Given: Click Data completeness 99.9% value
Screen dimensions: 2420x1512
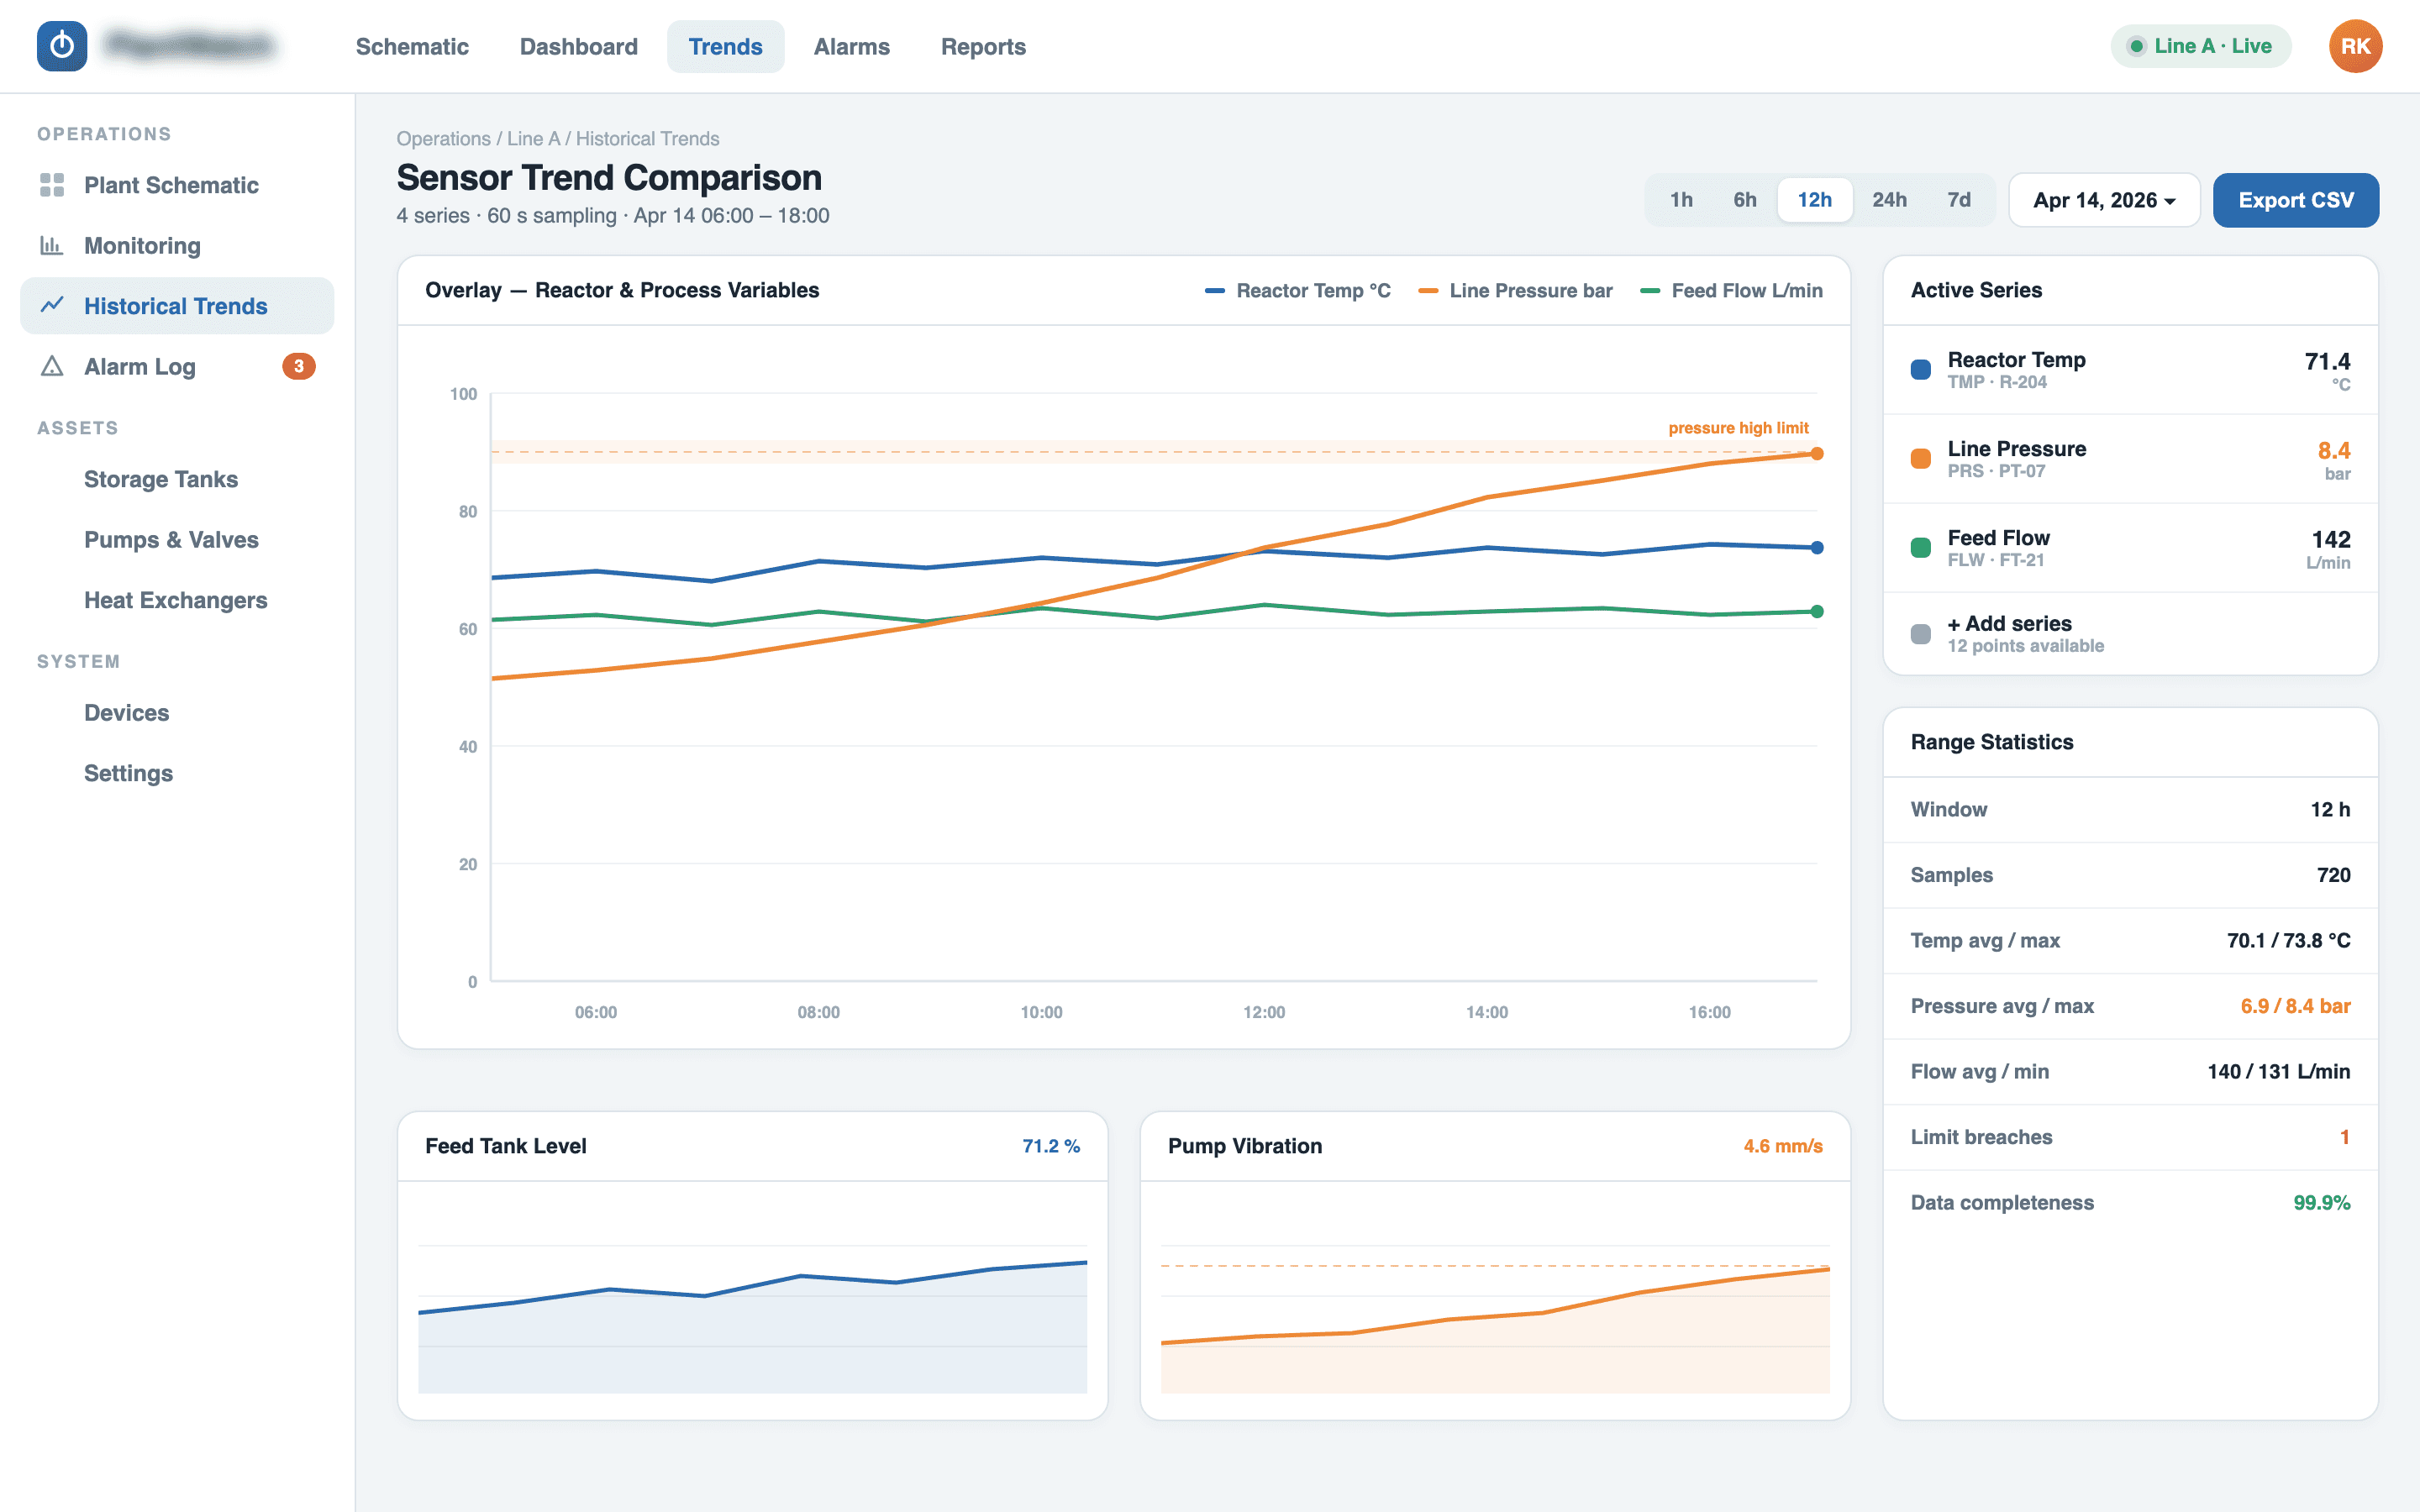Looking at the screenshot, I should point(2321,1202).
